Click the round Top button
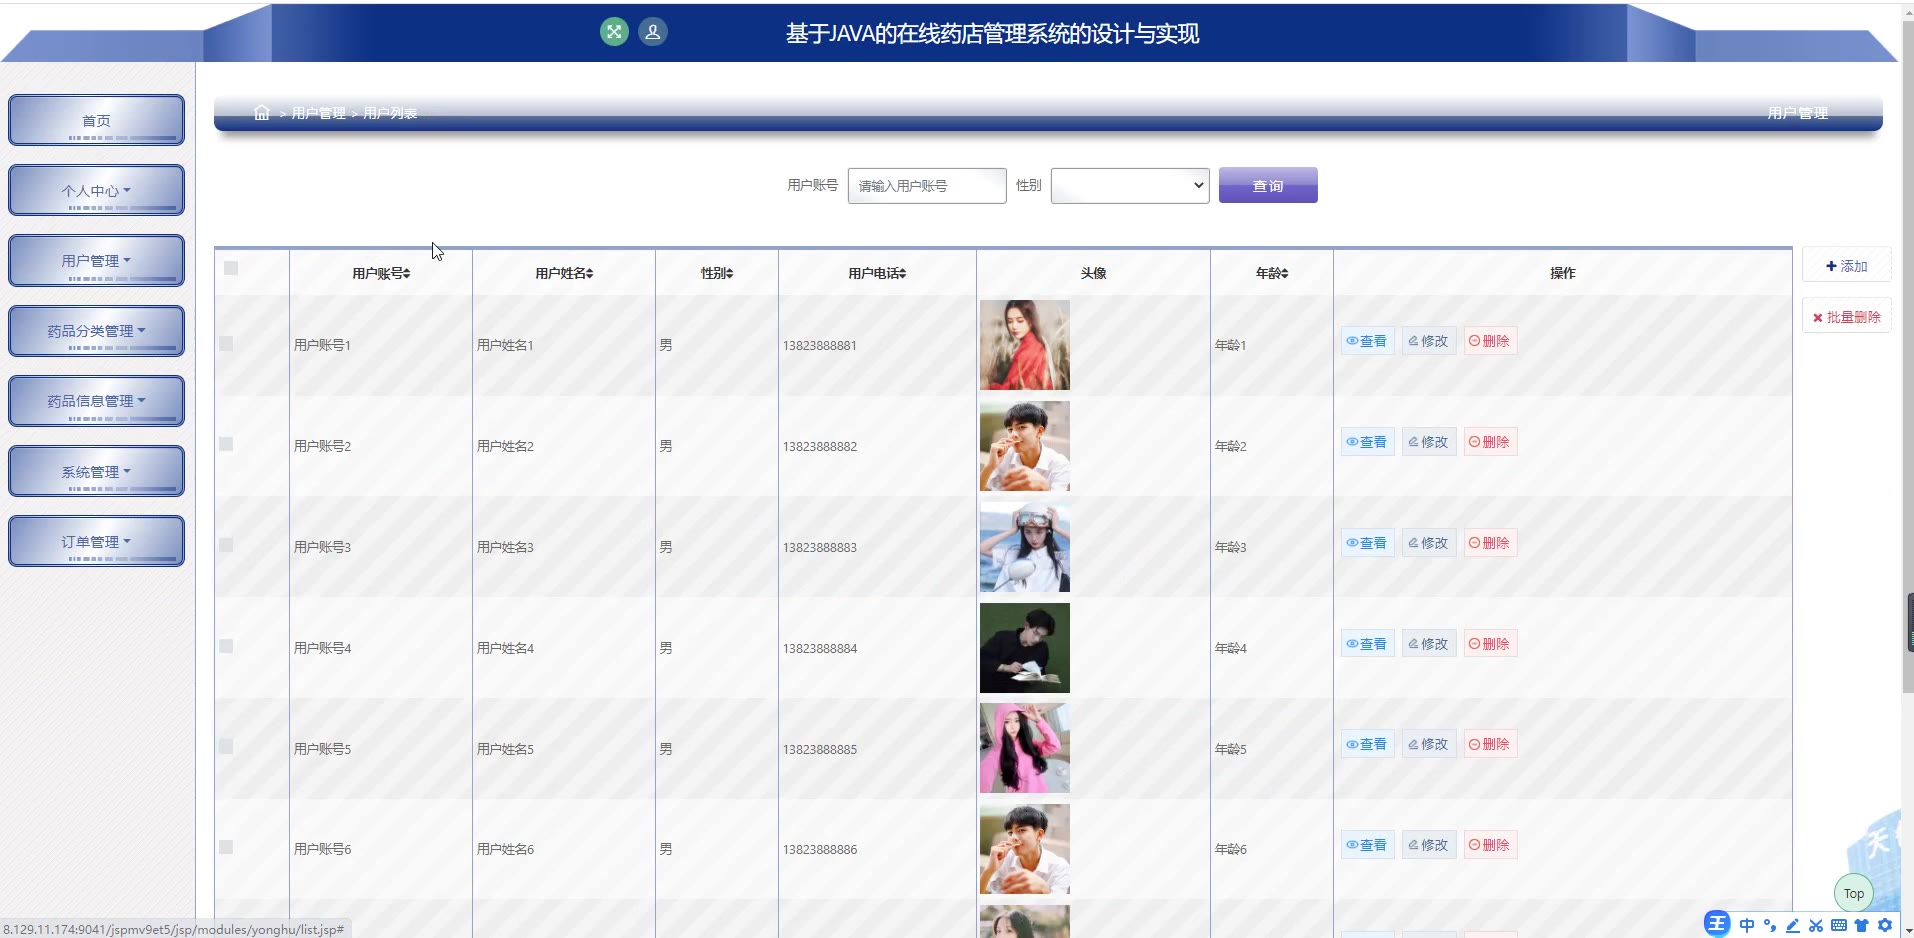The height and width of the screenshot is (938, 1914). (x=1854, y=893)
